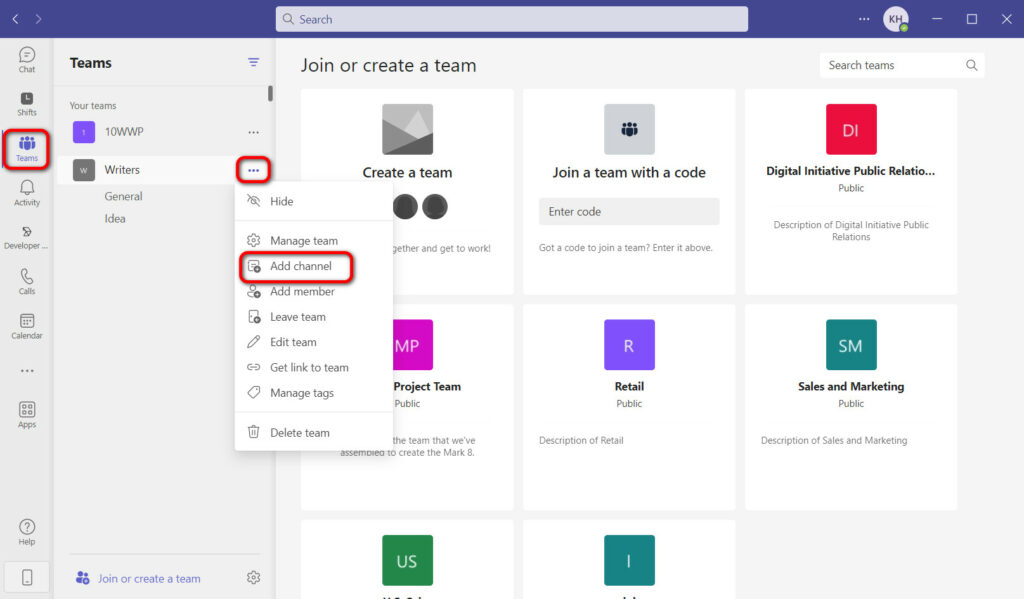
Task: Click the filter icon beside Teams header
Action: click(252, 62)
